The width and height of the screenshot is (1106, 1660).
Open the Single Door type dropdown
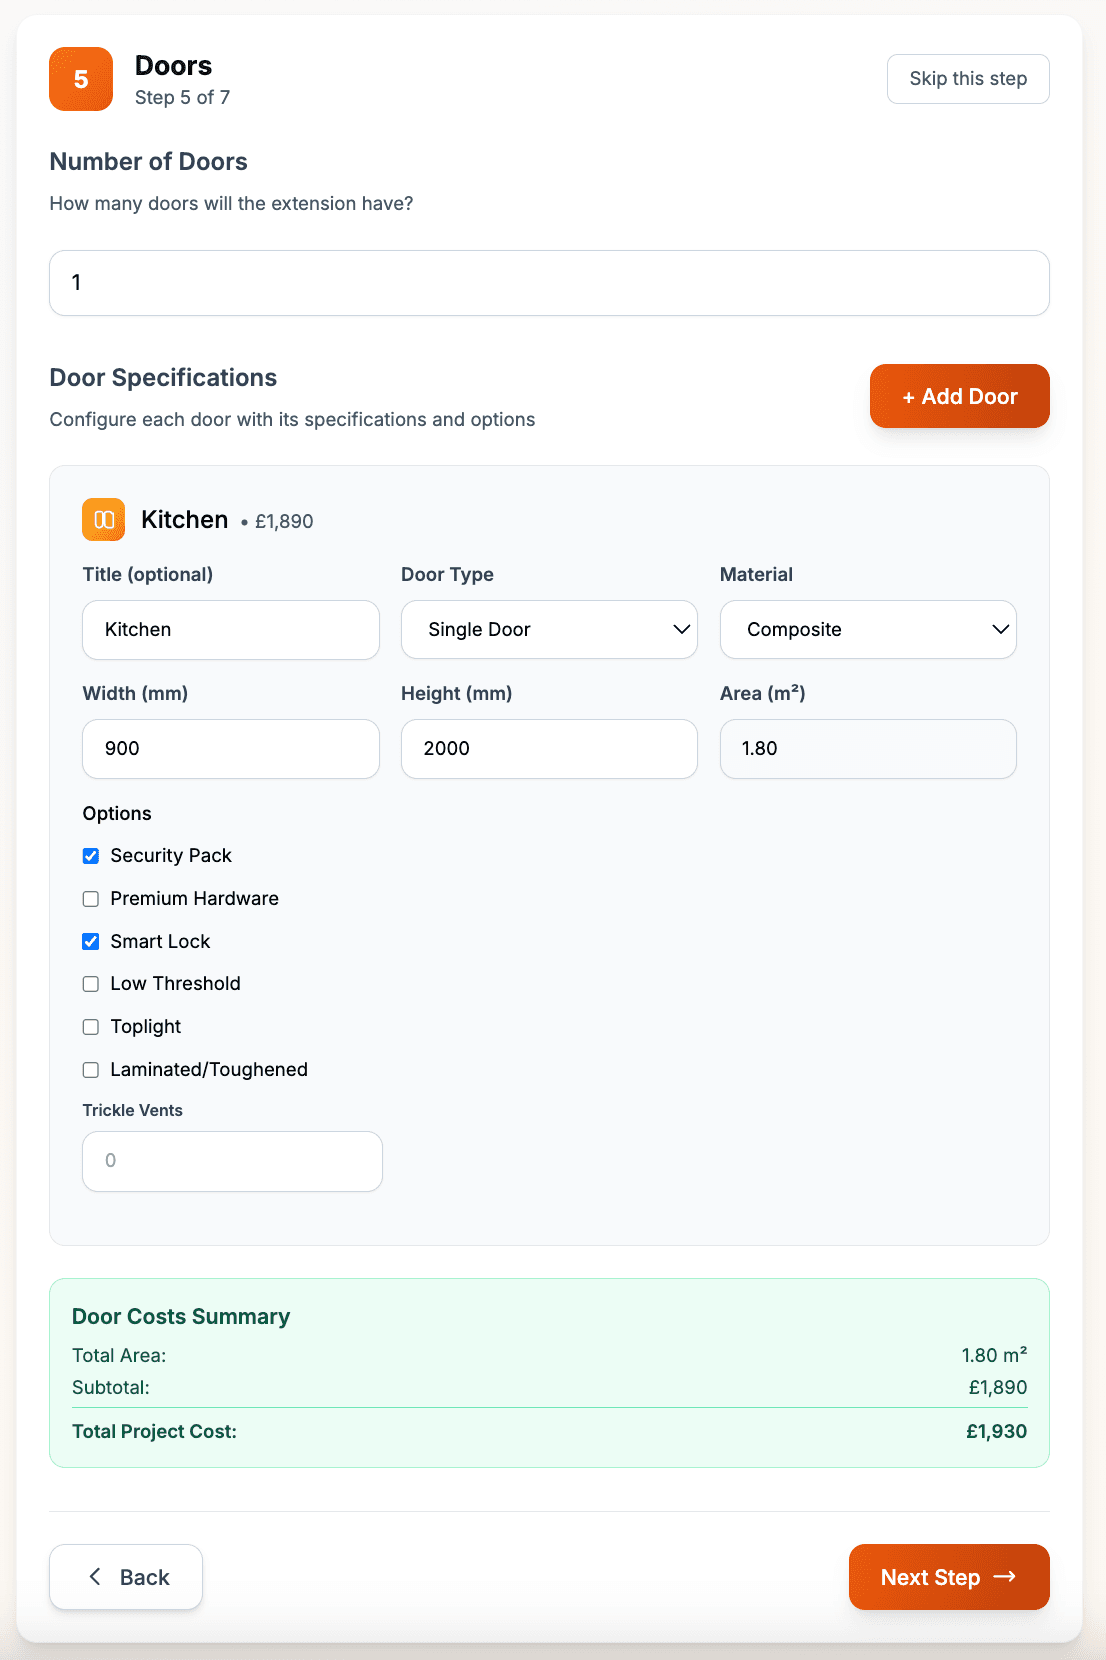pyautogui.click(x=548, y=630)
